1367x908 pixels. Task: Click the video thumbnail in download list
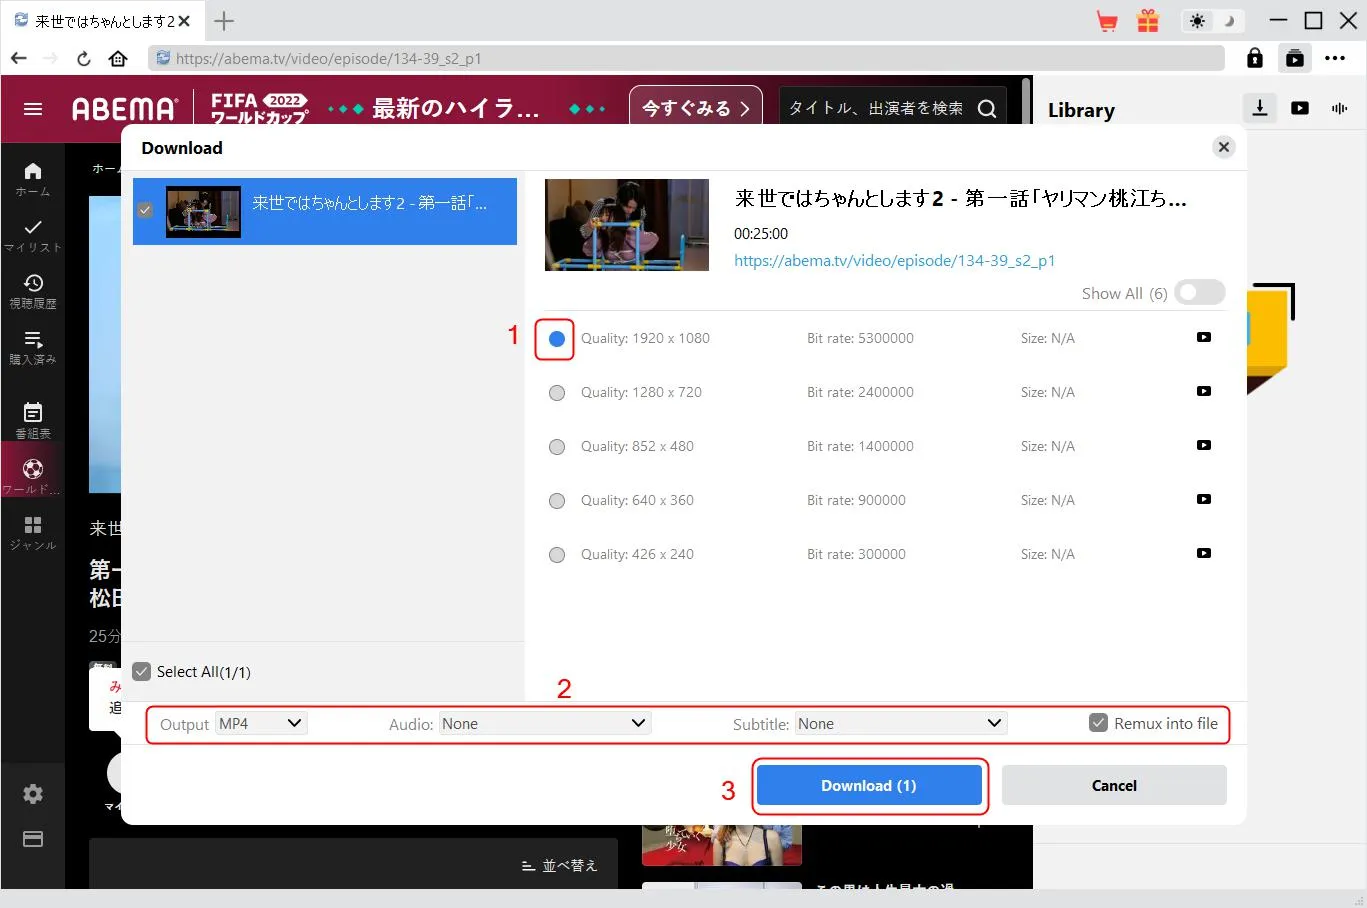tap(203, 212)
